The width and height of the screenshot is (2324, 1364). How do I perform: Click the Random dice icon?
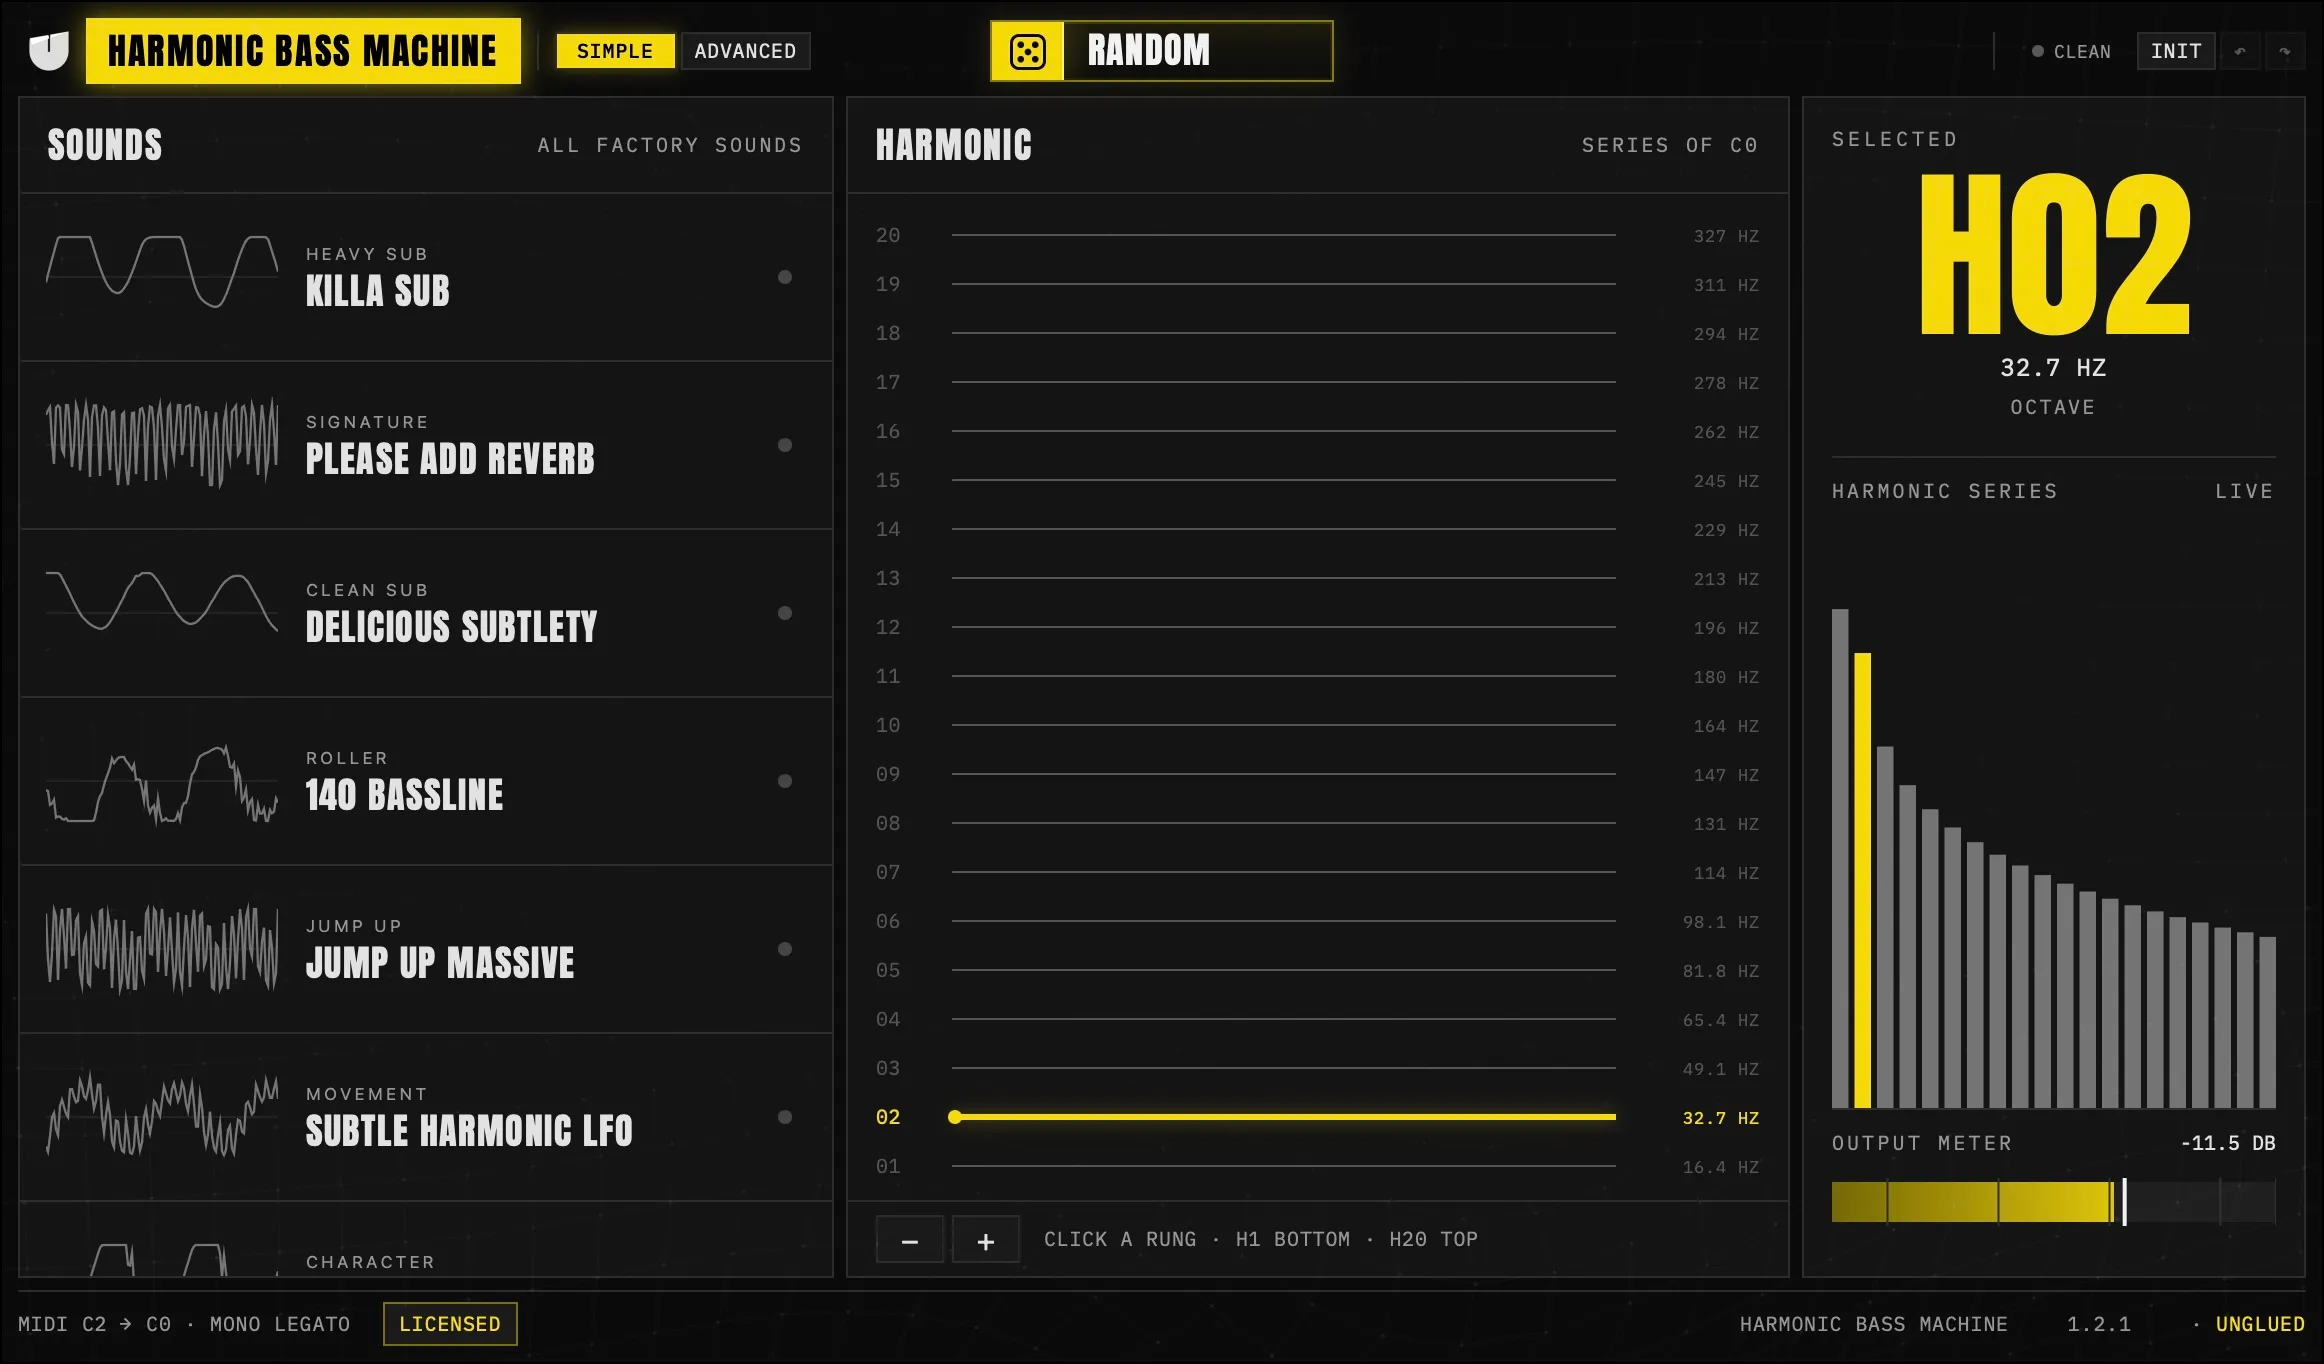coord(1027,51)
